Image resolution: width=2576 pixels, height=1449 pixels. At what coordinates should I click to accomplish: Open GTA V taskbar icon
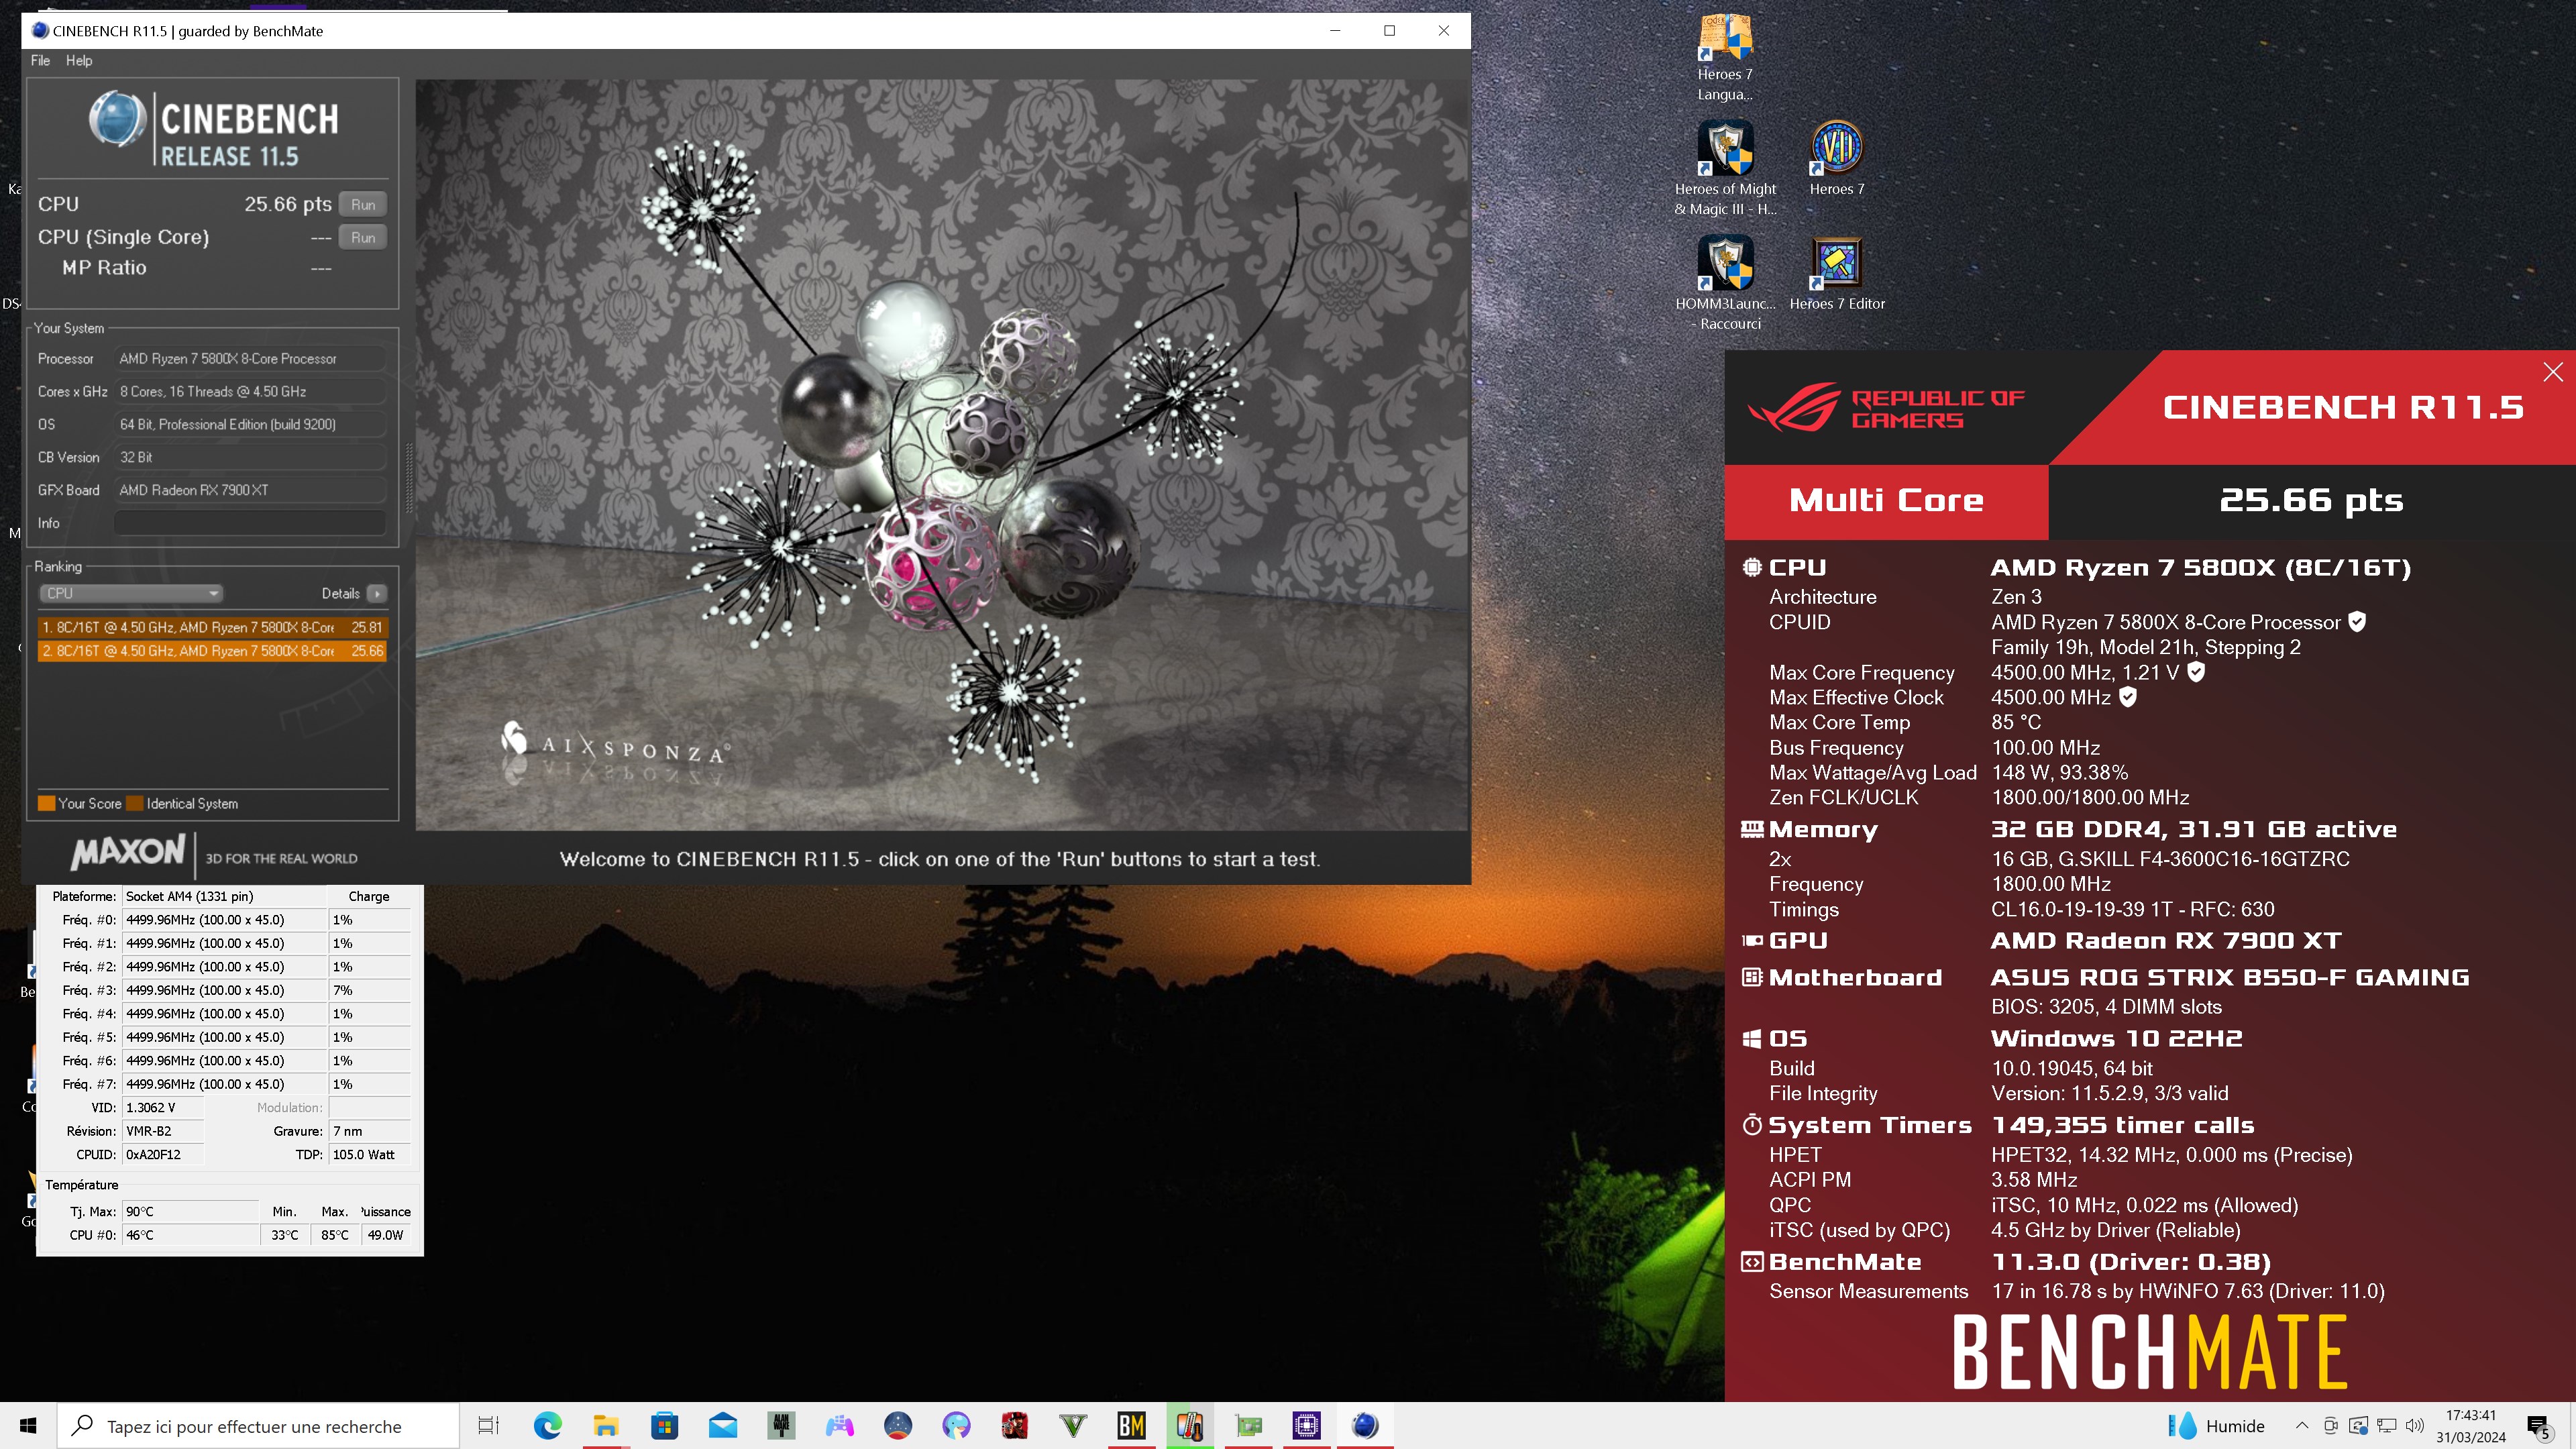[x=1073, y=1425]
